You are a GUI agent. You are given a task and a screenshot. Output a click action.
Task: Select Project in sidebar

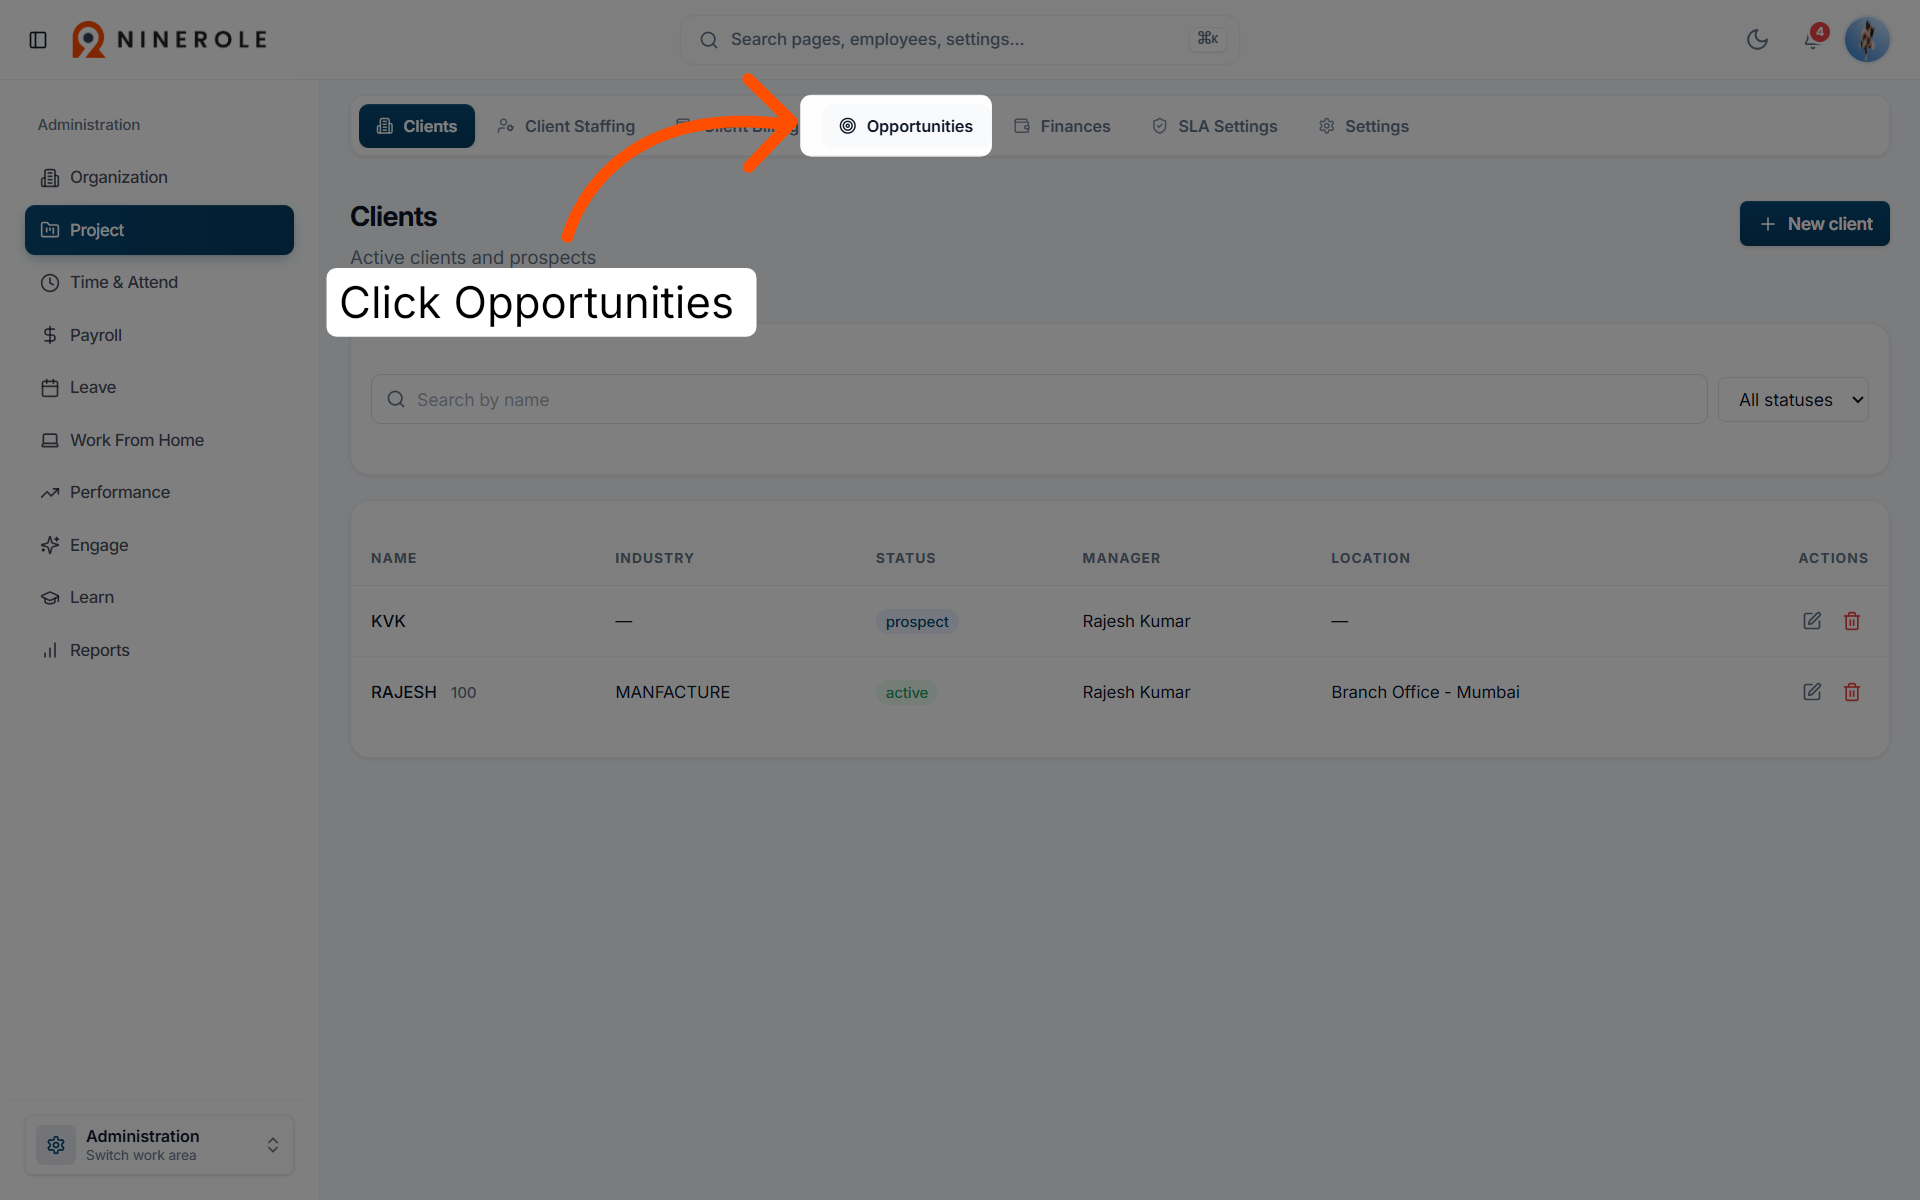coord(160,230)
